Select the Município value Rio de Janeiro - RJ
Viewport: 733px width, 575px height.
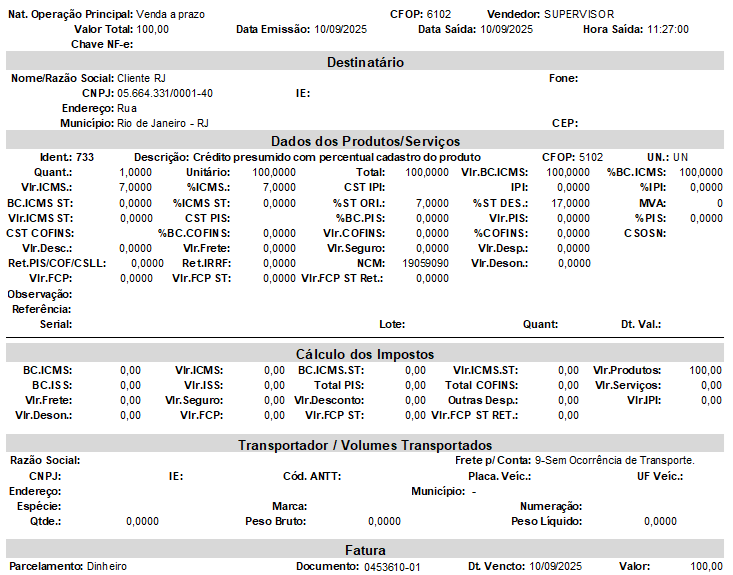click(163, 123)
